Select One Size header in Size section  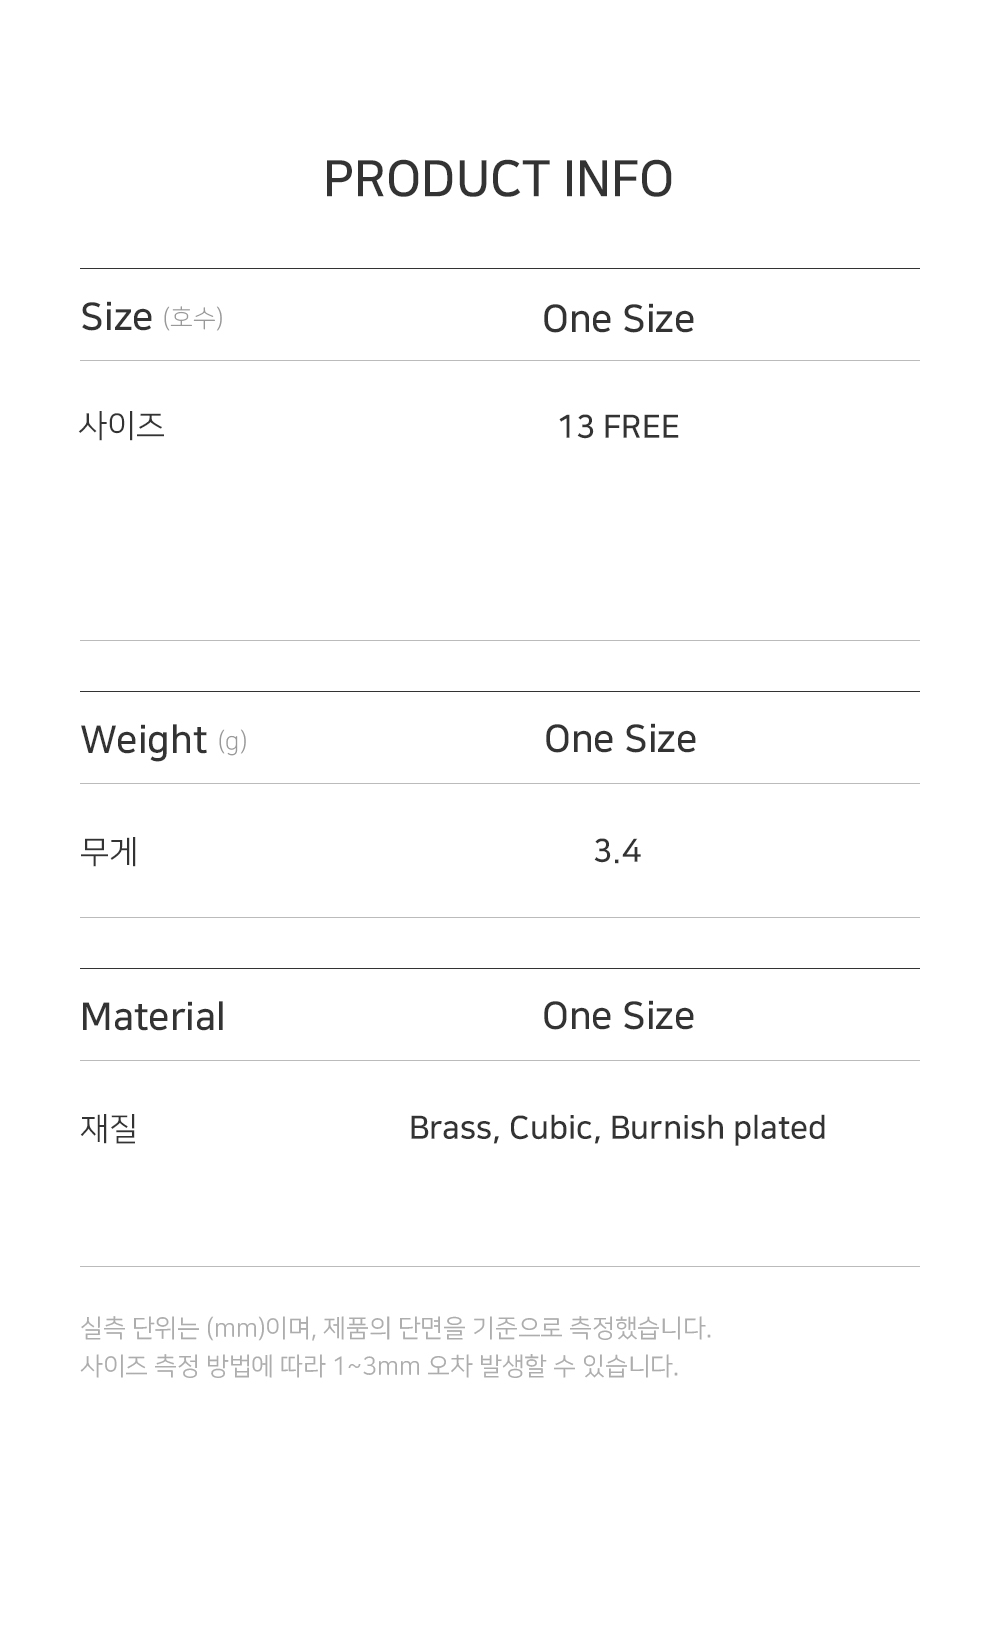coord(618,319)
